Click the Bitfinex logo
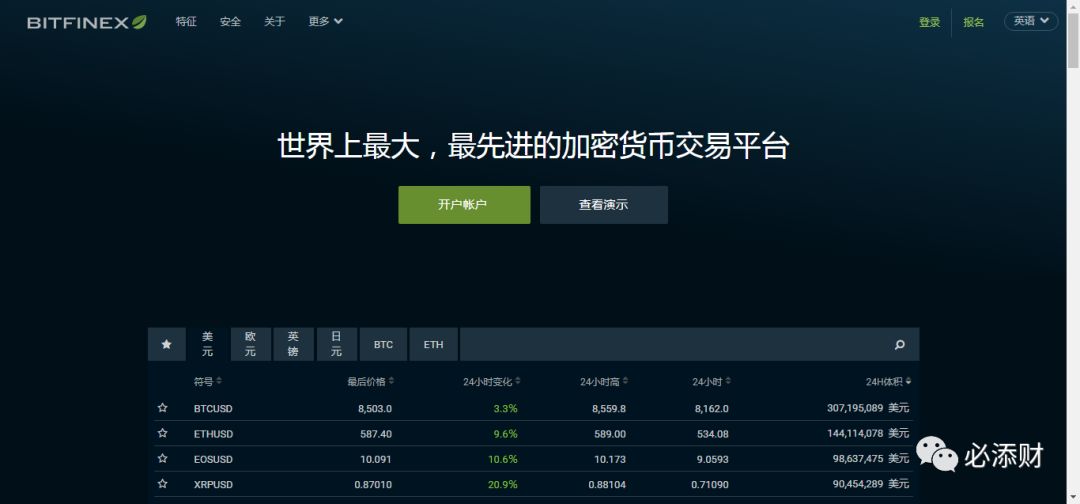This screenshot has height=504, width=1080. pos(87,22)
